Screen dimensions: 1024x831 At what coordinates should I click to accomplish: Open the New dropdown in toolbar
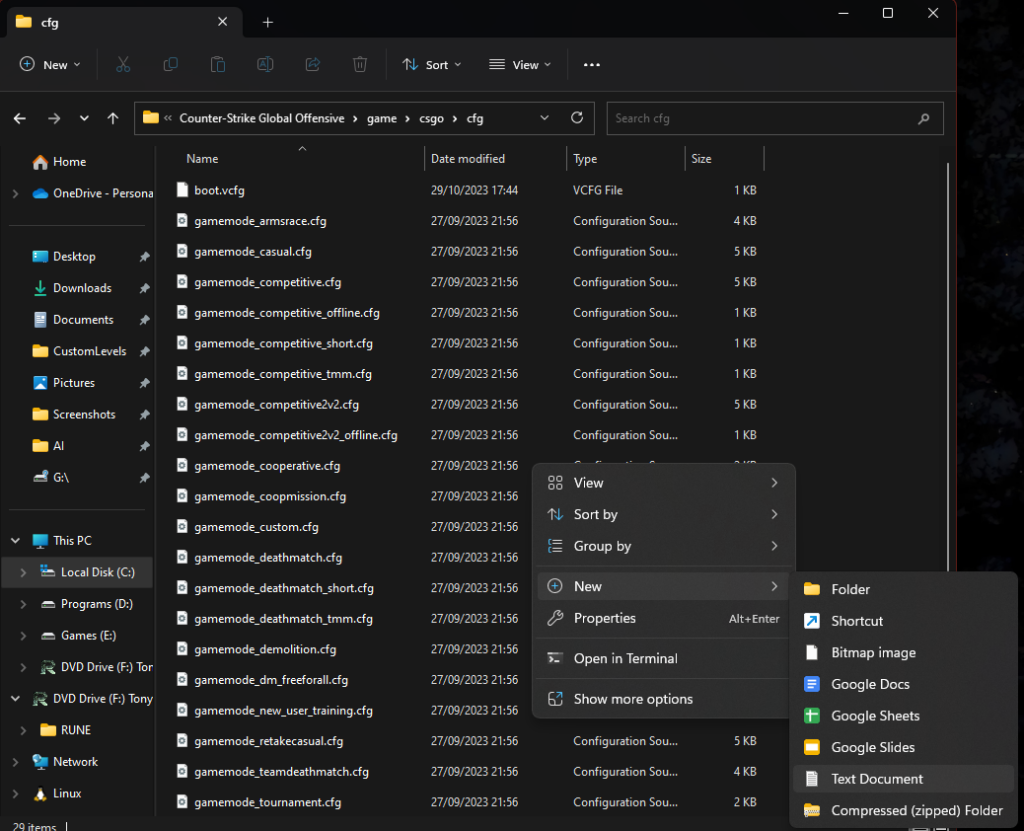pyautogui.click(x=50, y=65)
